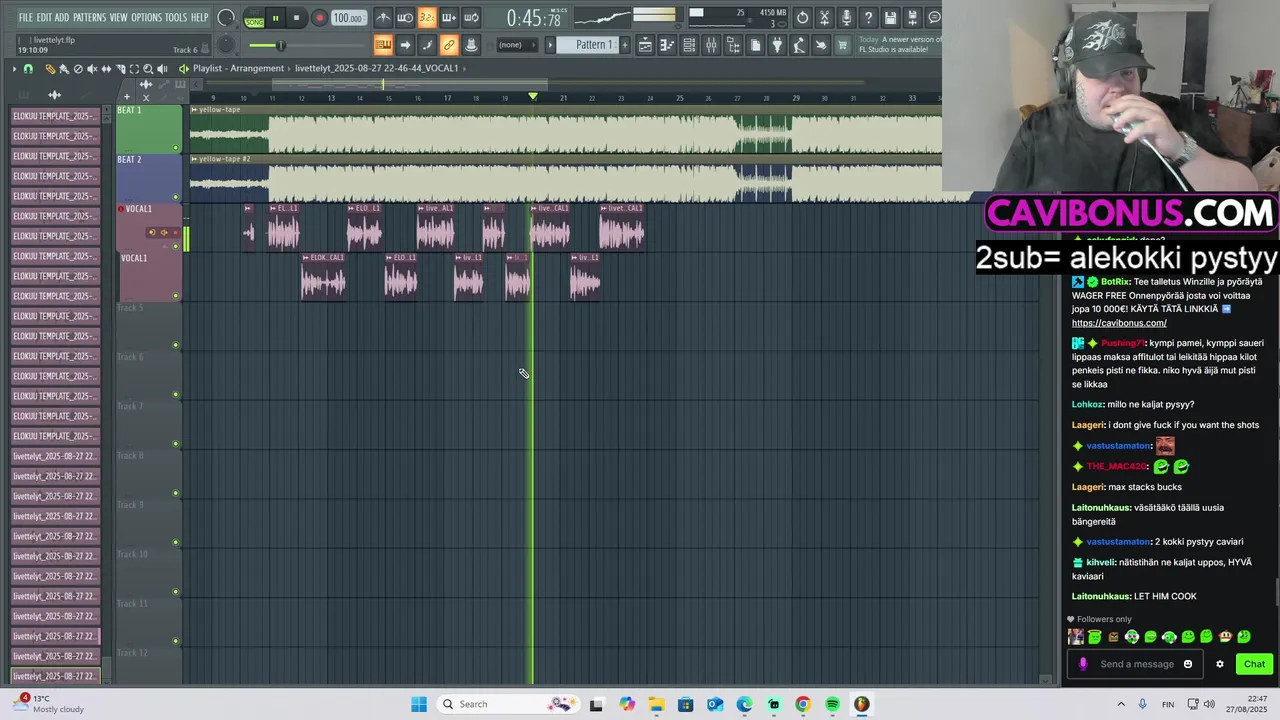Click the green Chat send button
The image size is (1280, 720).
click(1254, 664)
